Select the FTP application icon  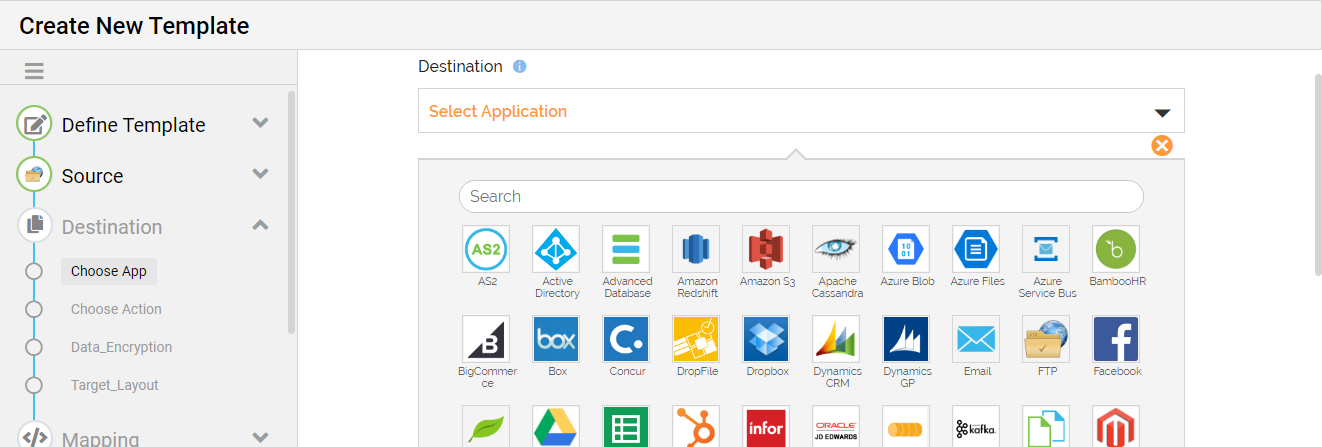click(x=1046, y=339)
